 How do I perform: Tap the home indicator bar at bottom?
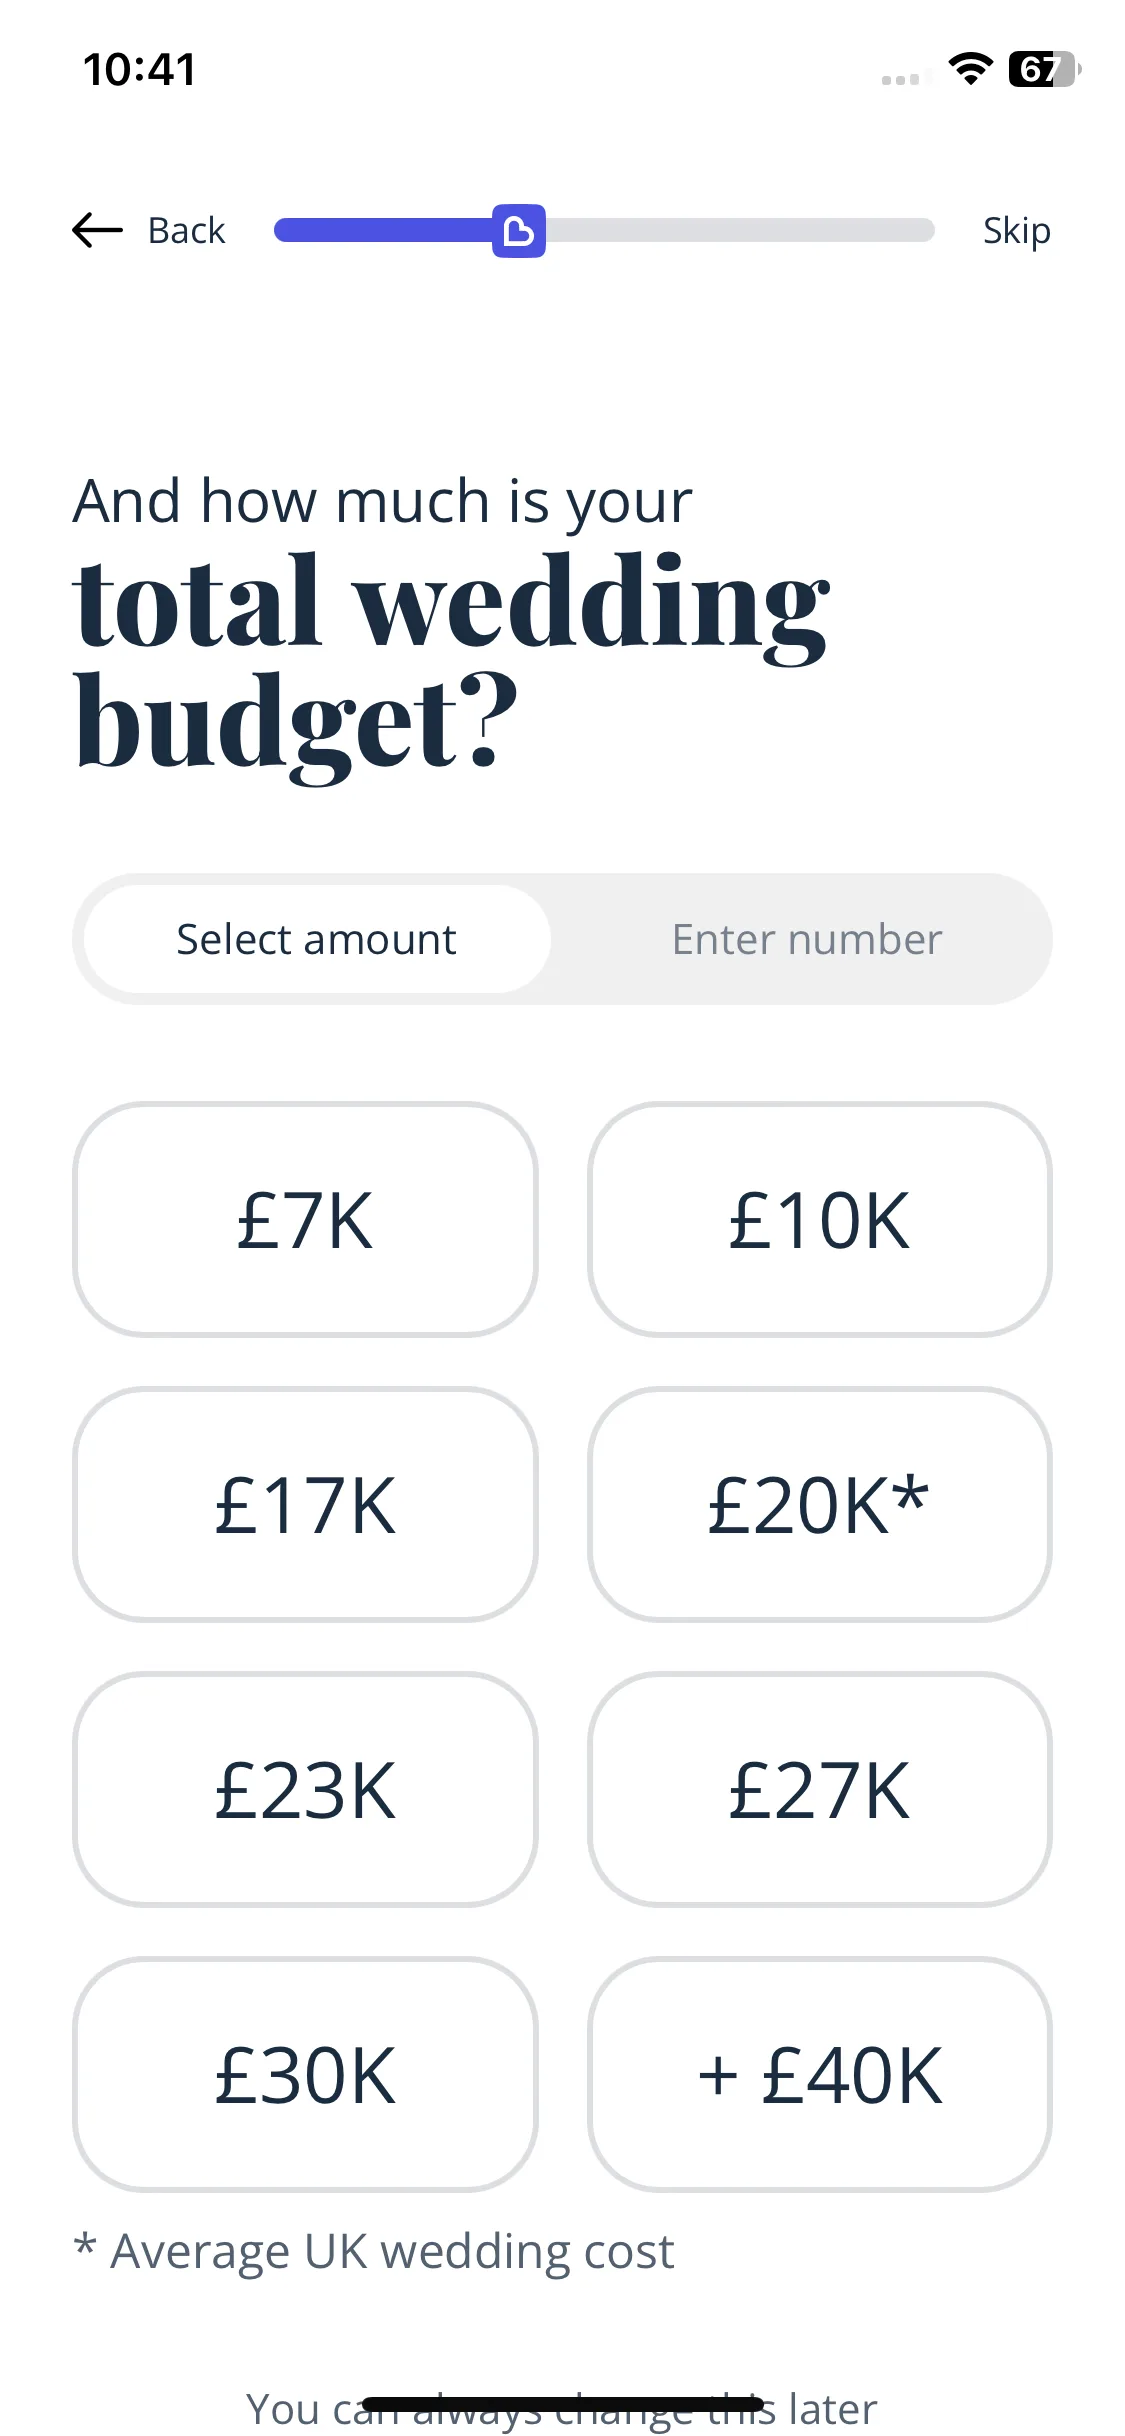tap(563, 2404)
